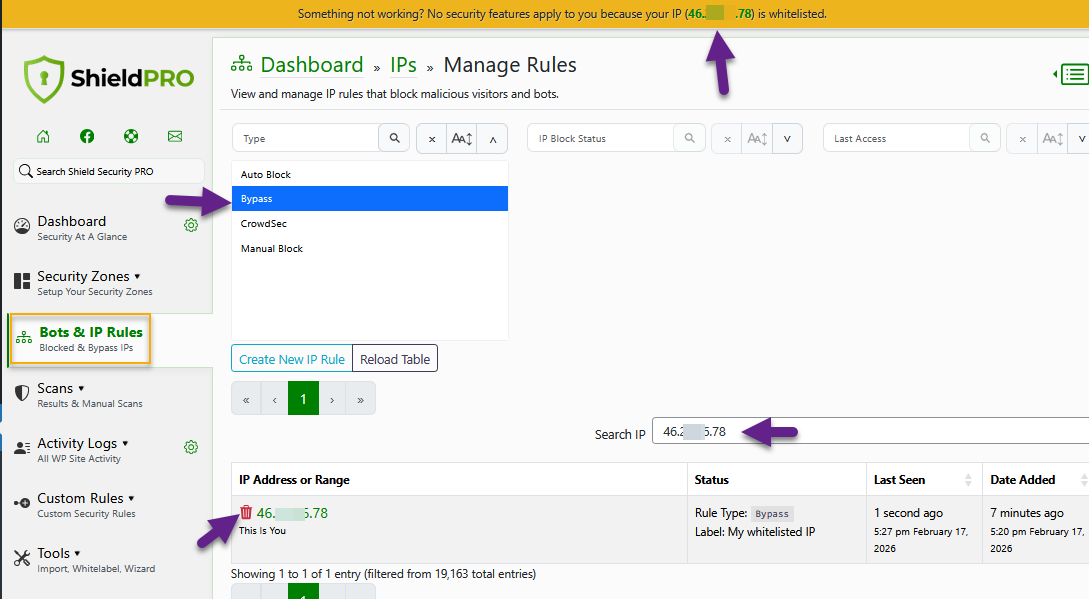Select page 1 in pagination
The image size is (1089, 599).
pyautogui.click(x=304, y=399)
